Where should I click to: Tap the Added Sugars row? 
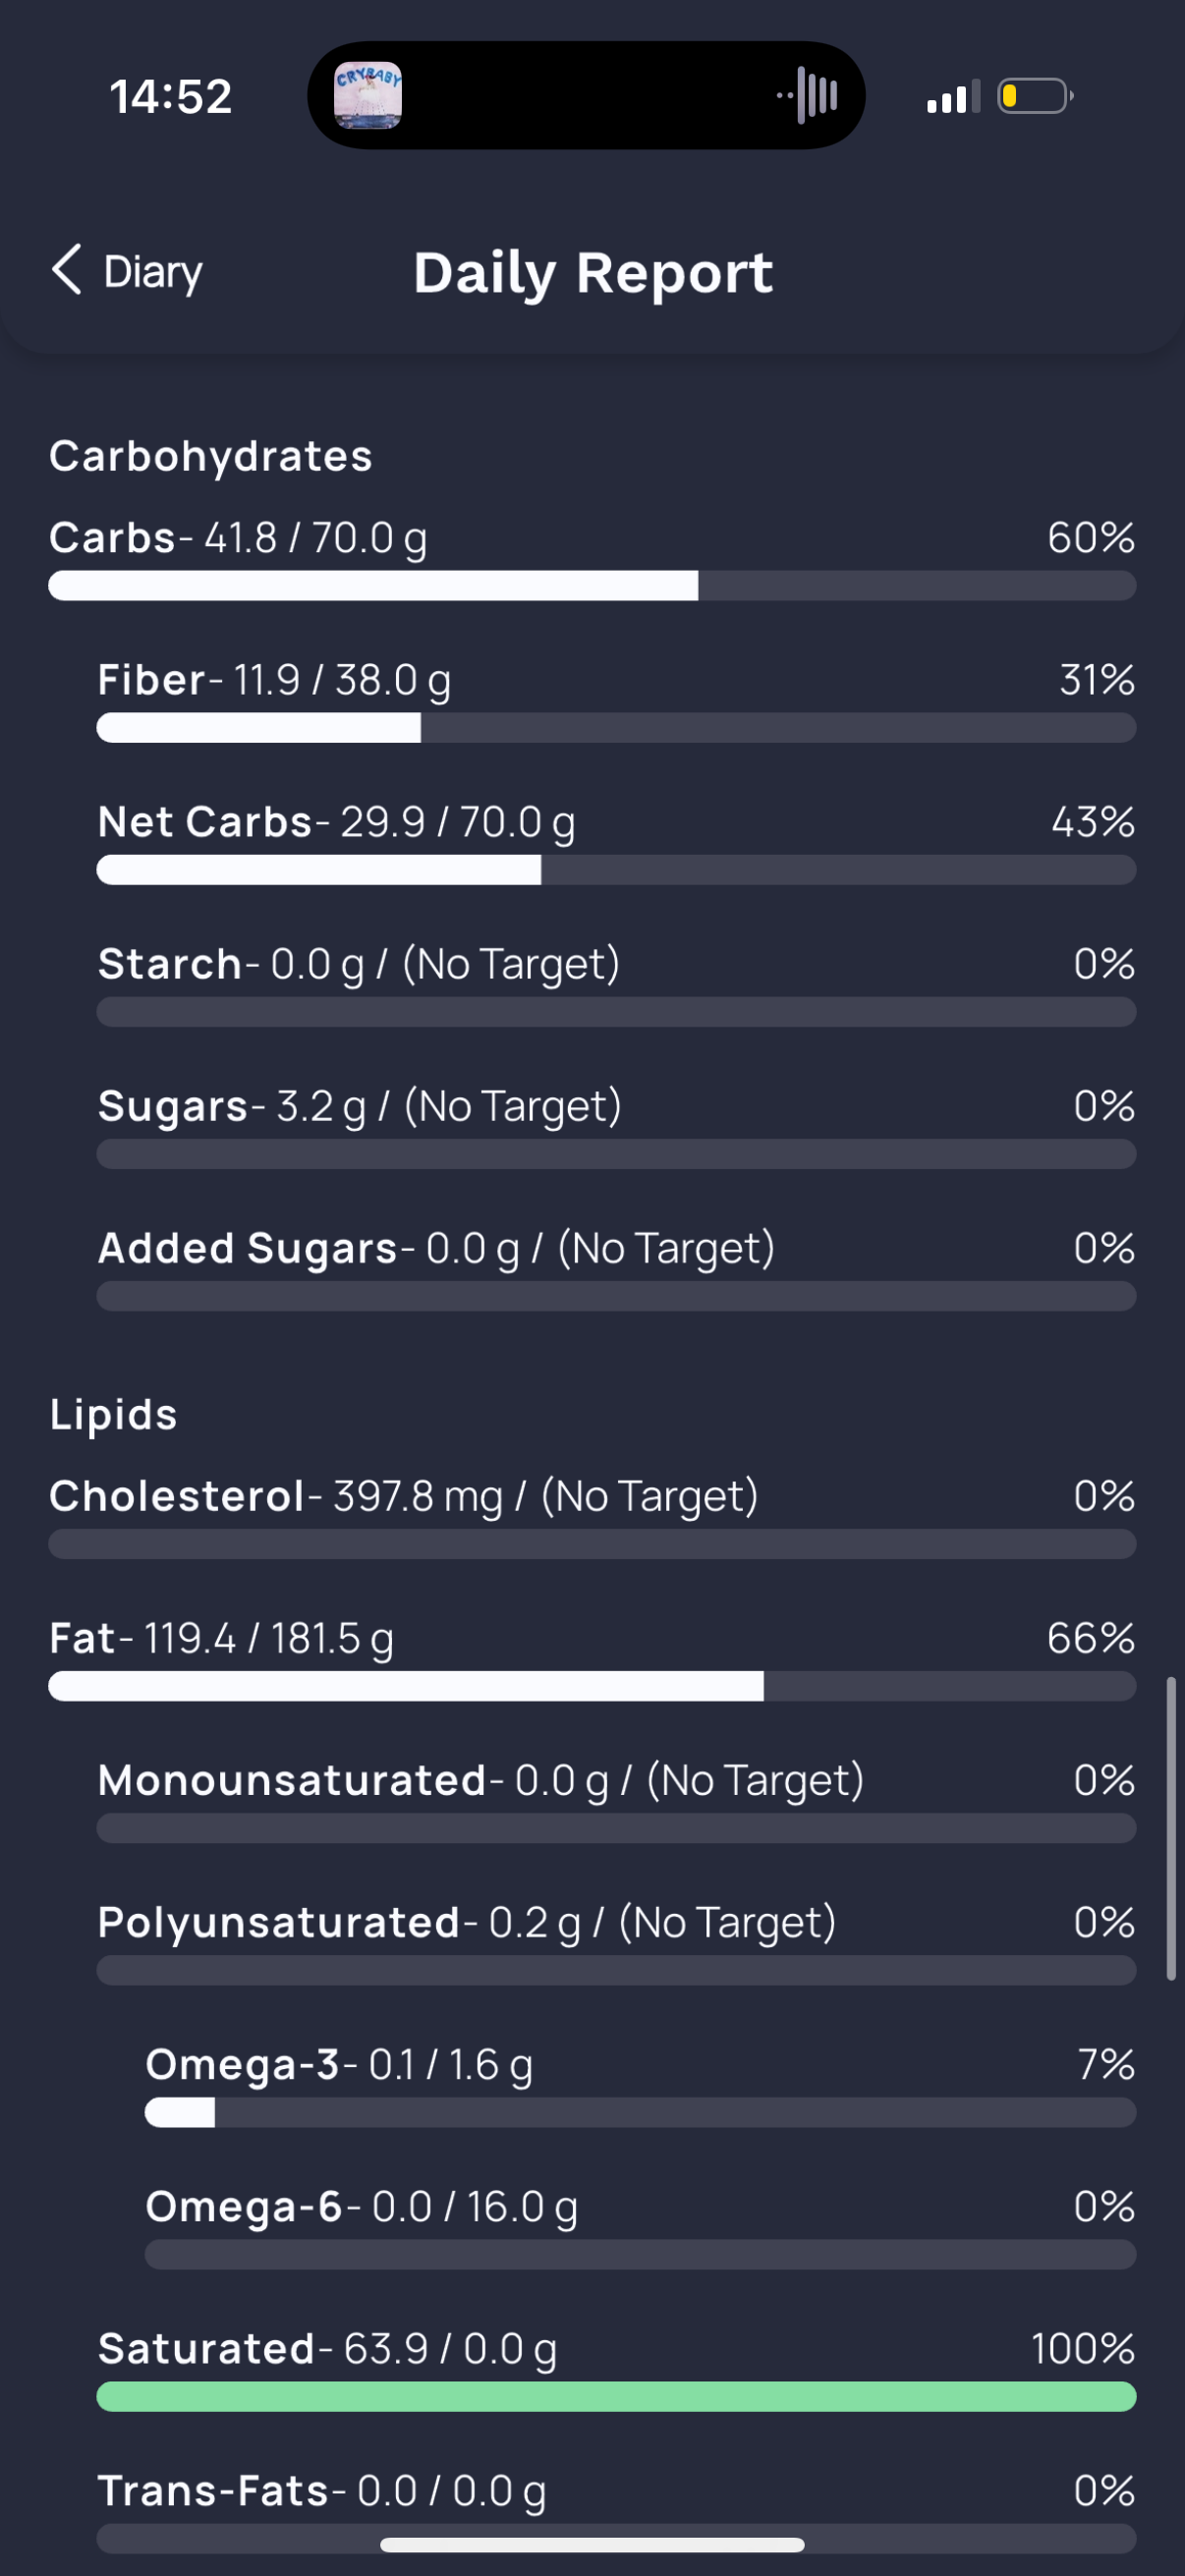(x=616, y=1268)
